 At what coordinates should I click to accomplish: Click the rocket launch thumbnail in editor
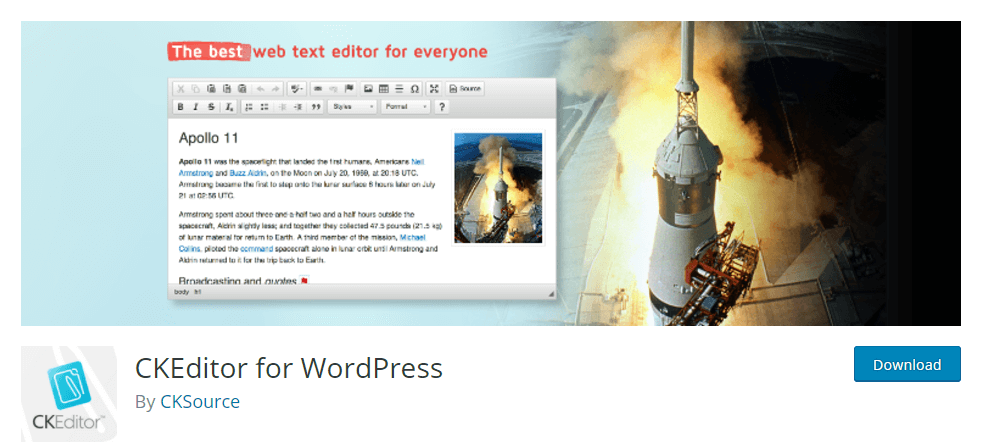click(x=499, y=188)
